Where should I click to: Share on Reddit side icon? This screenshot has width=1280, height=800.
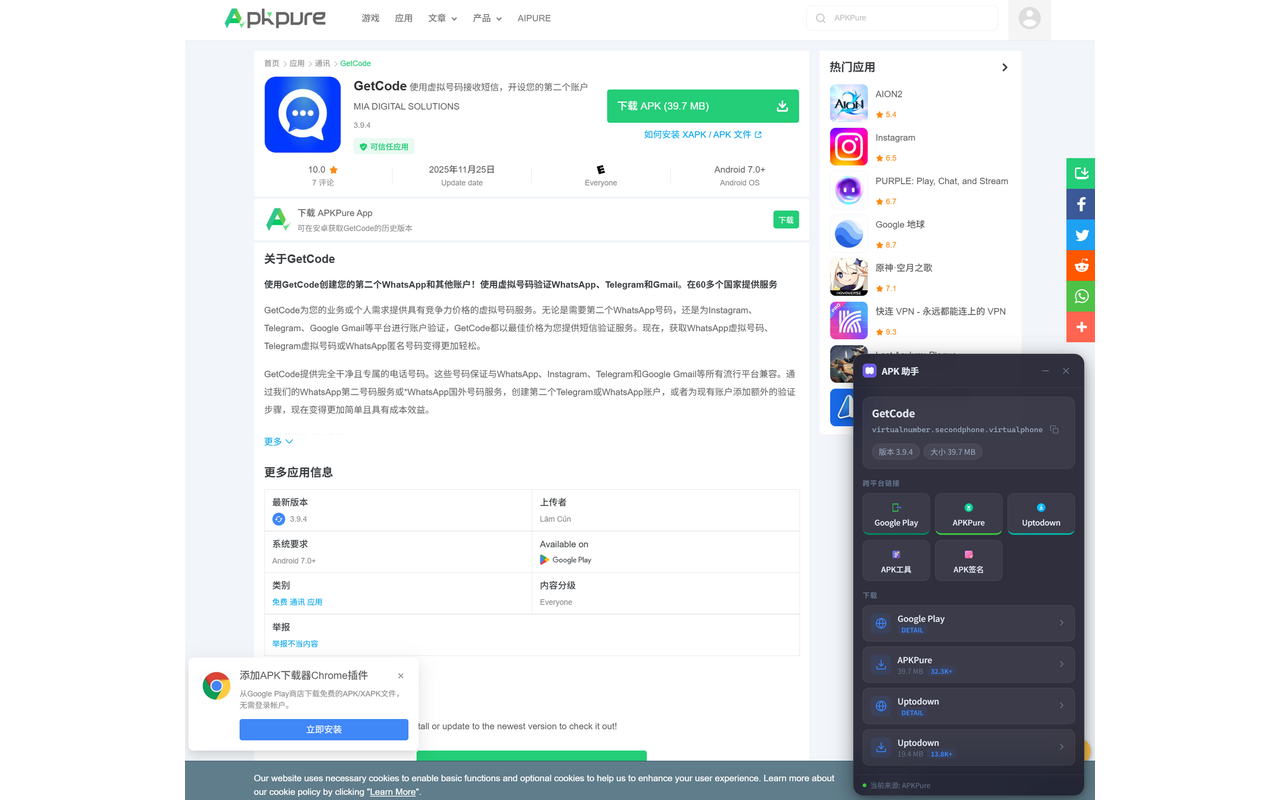tap(1081, 265)
